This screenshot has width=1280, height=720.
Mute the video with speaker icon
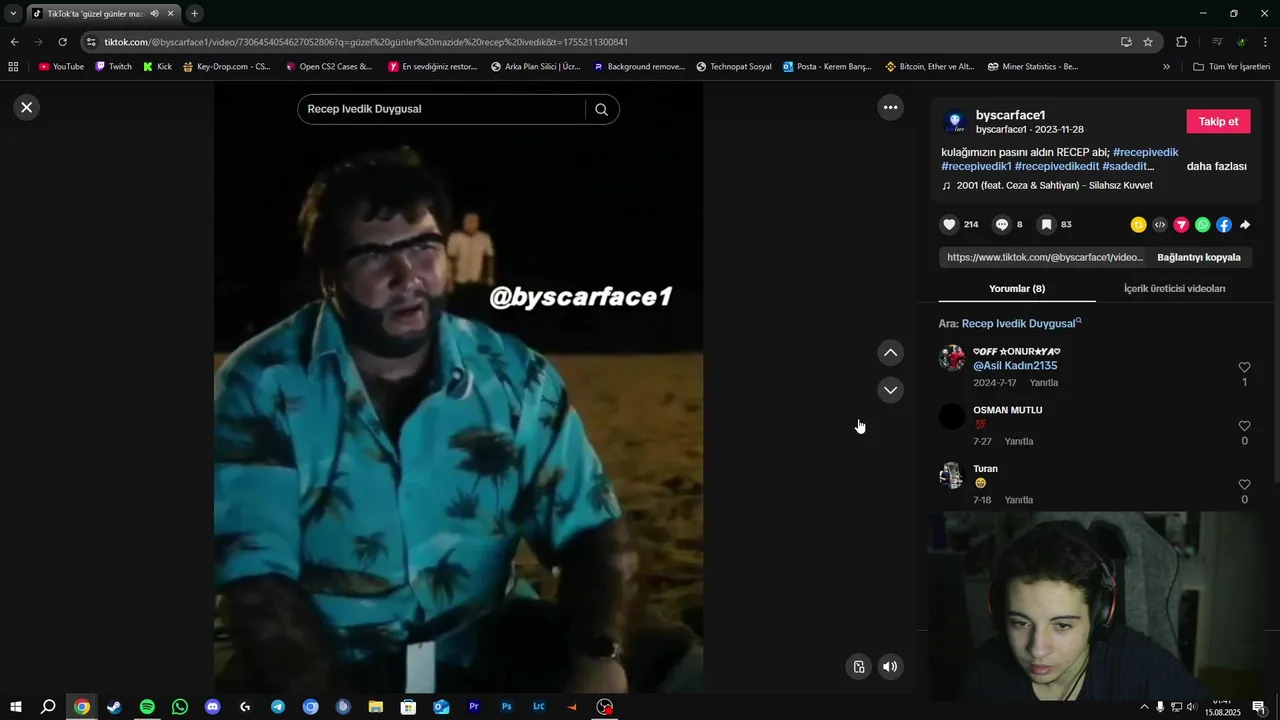pos(890,667)
